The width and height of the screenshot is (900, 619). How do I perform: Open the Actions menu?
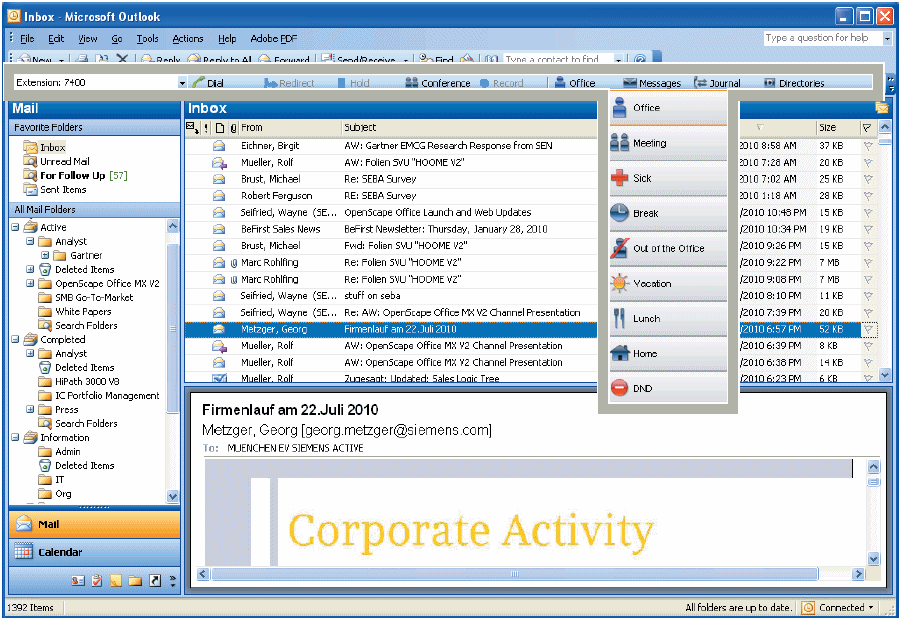[188, 38]
